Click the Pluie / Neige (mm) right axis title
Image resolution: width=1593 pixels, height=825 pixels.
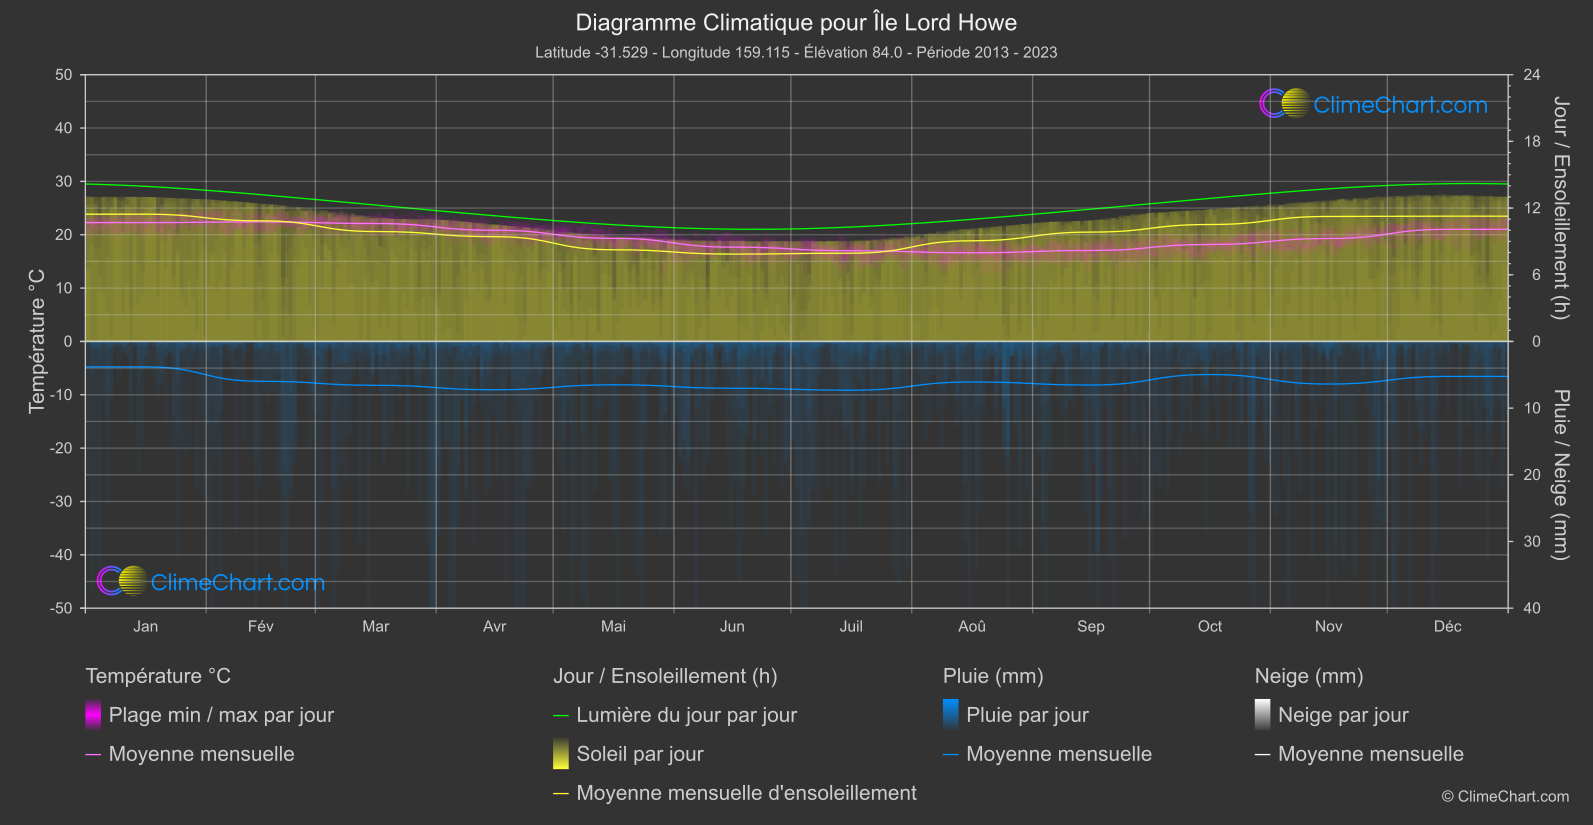point(1560,475)
